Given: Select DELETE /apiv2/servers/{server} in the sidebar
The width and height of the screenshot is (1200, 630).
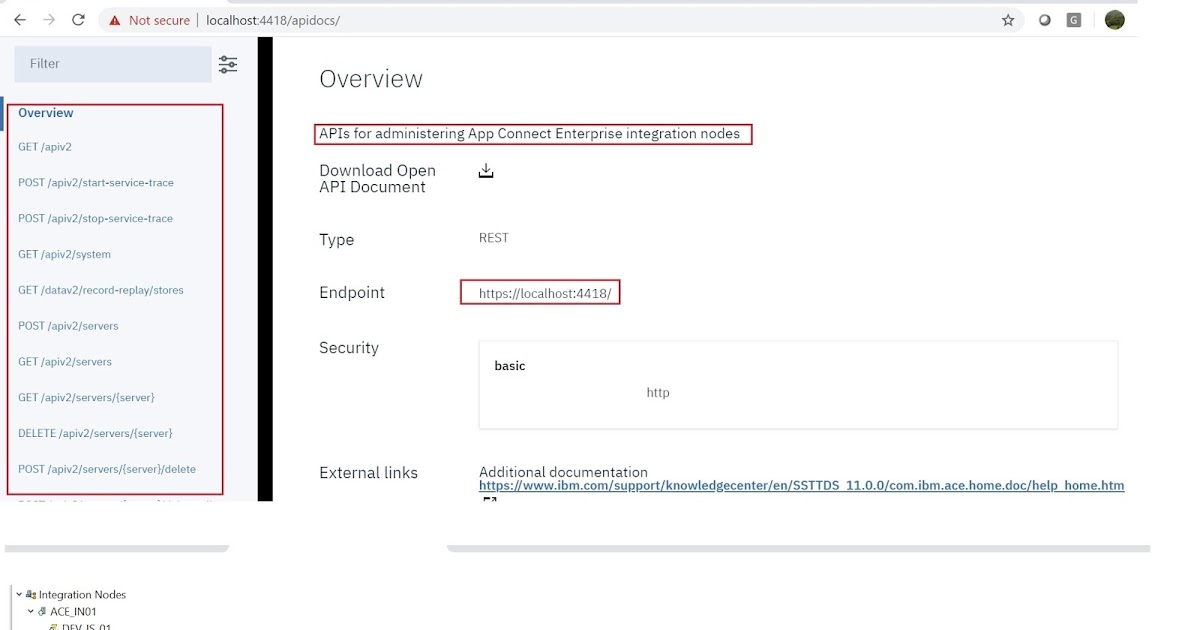Looking at the screenshot, I should (95, 433).
